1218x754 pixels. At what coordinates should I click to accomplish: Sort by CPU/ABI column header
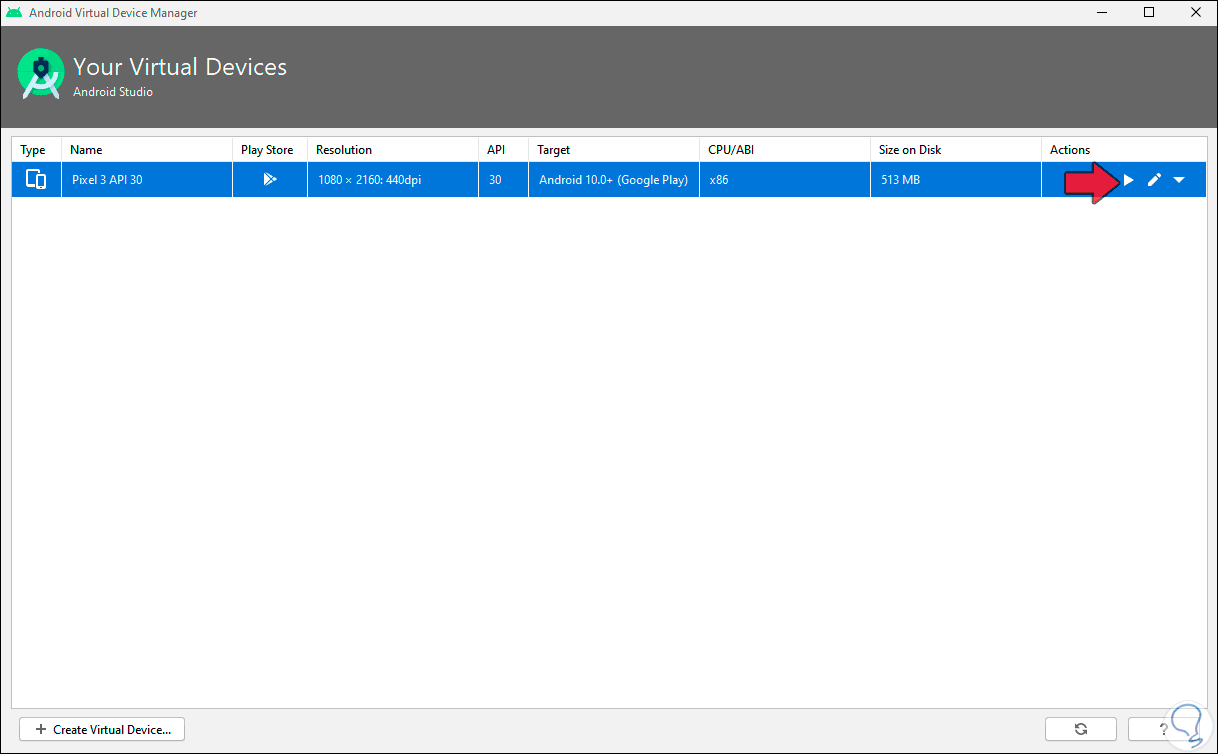click(785, 150)
